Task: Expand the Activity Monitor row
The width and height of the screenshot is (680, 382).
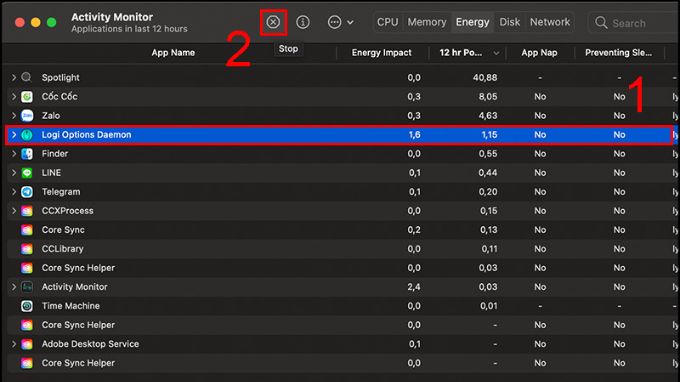Action: pyautogui.click(x=14, y=287)
